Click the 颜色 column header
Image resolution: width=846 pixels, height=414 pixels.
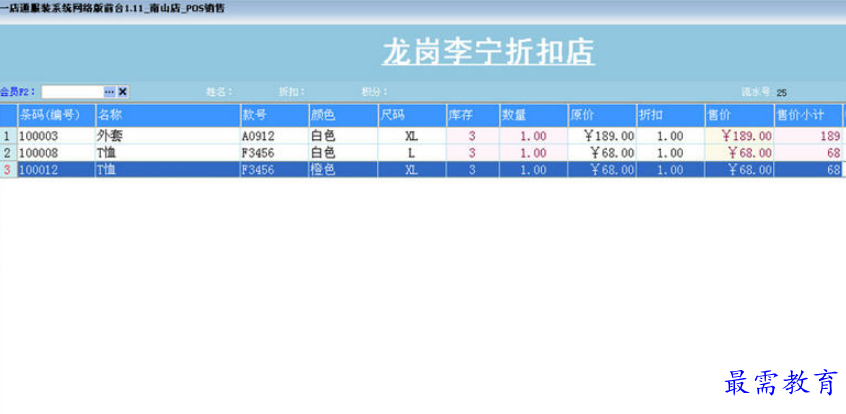[343, 115]
